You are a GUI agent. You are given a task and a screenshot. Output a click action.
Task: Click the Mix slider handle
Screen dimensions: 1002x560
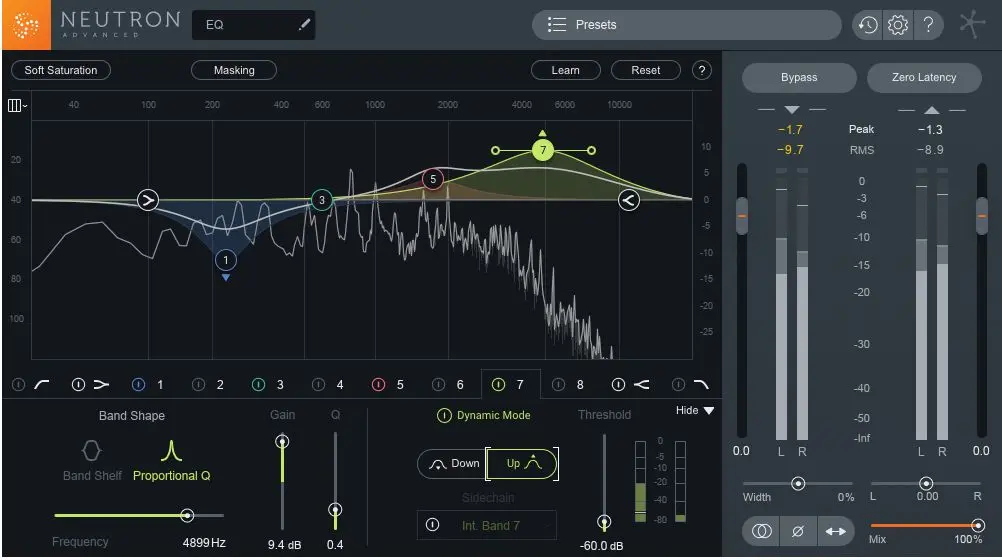(977, 525)
